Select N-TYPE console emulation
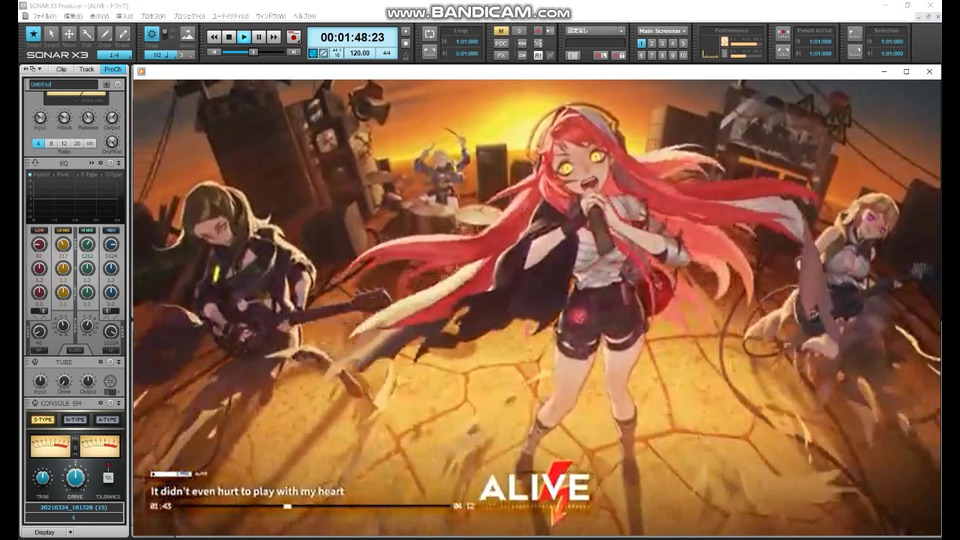Viewport: 960px width, 540px height. (75, 420)
